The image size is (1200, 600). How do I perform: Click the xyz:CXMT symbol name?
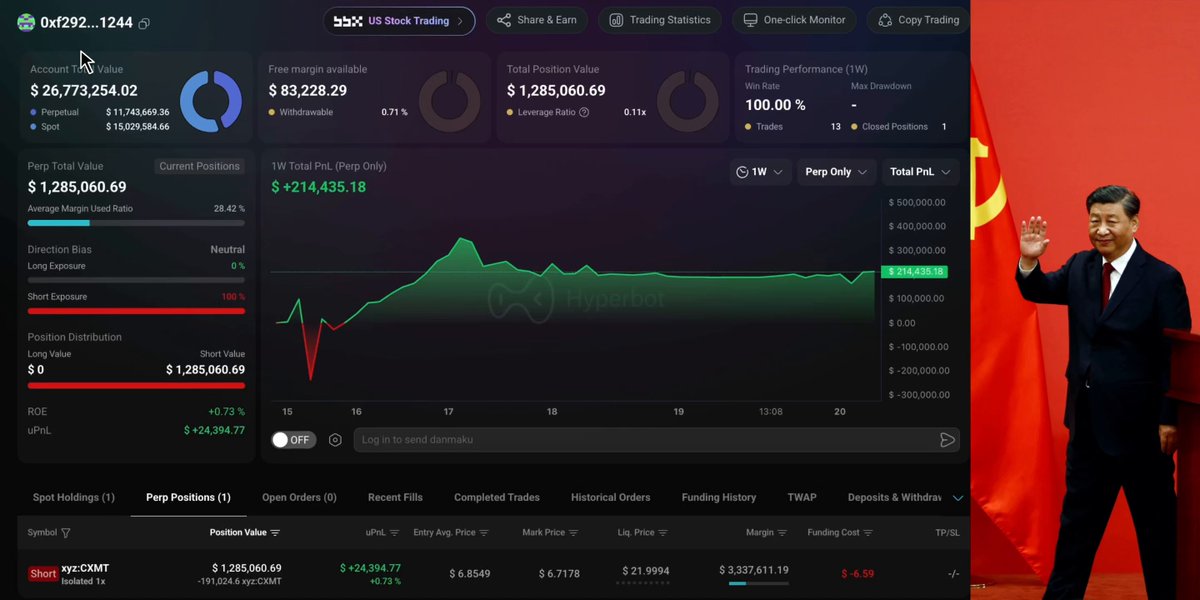click(85, 568)
